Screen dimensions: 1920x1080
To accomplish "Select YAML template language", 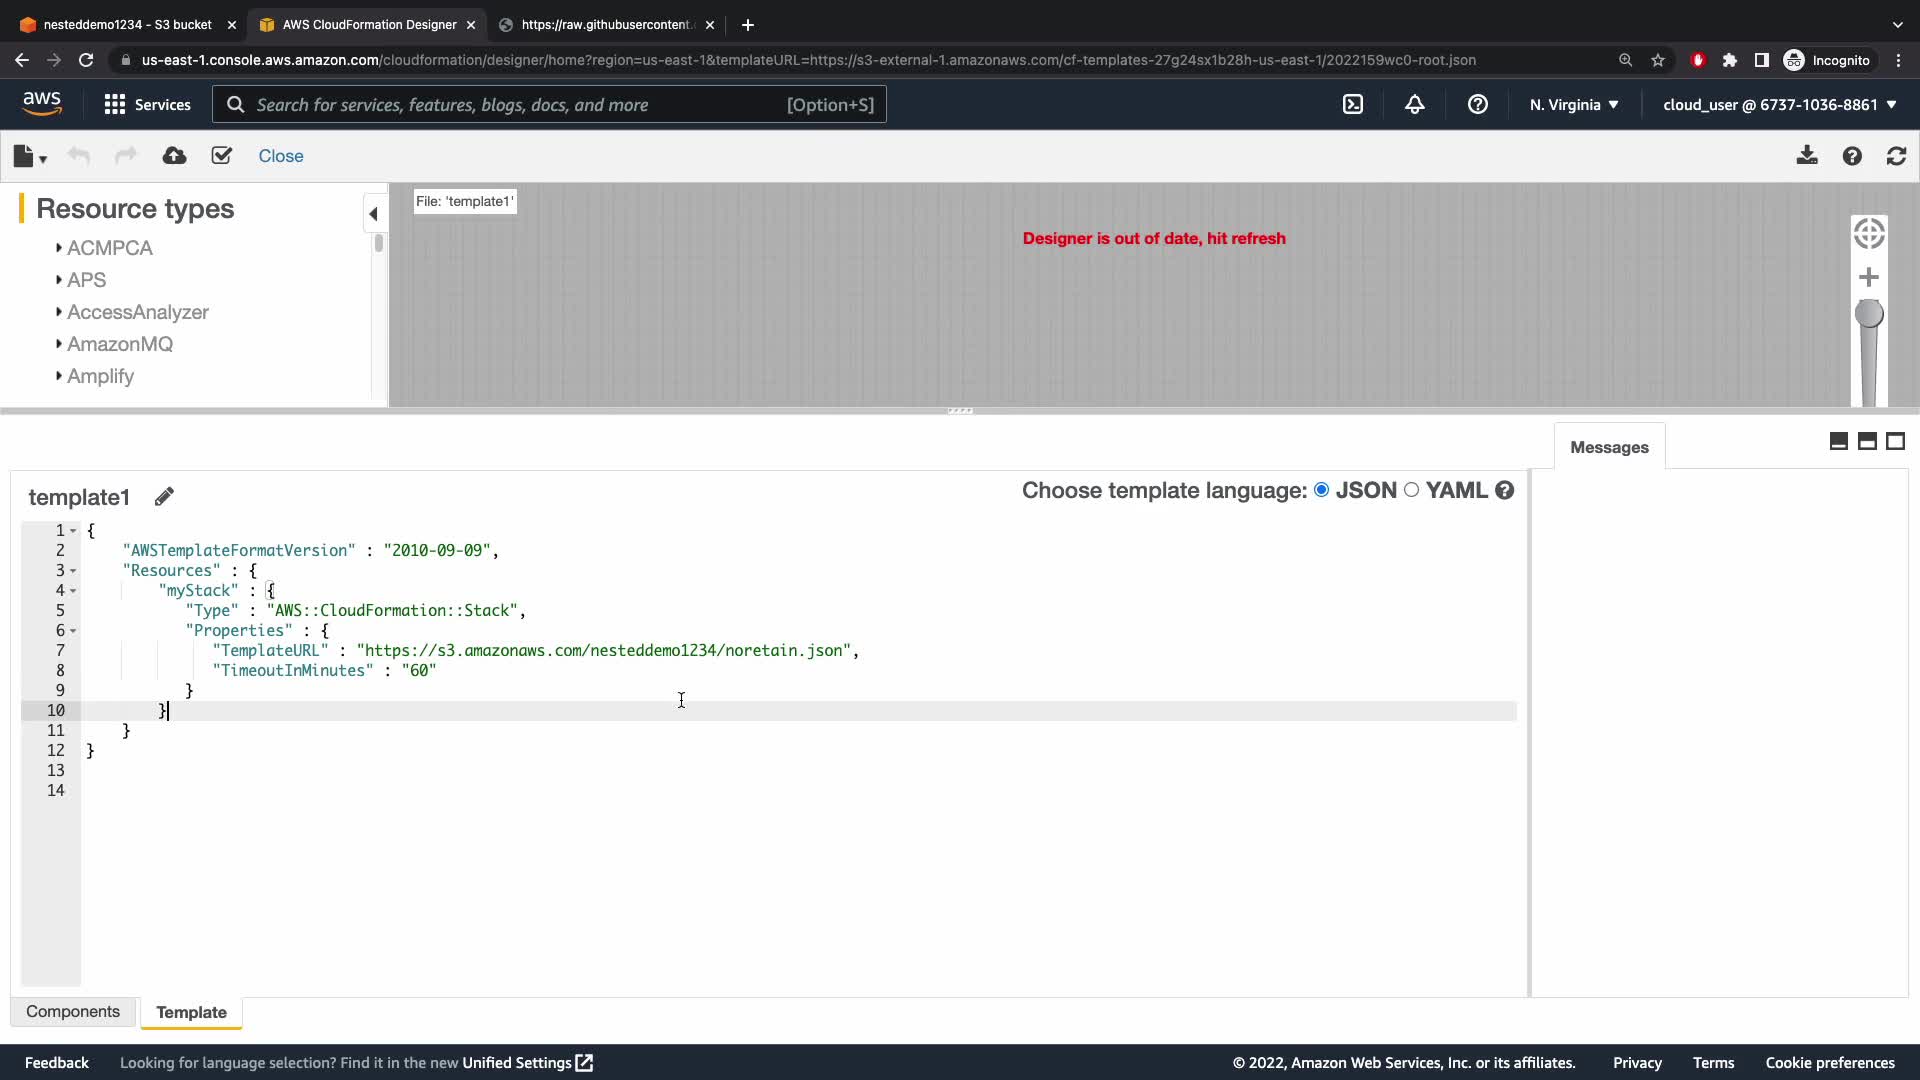I will pyautogui.click(x=1411, y=490).
